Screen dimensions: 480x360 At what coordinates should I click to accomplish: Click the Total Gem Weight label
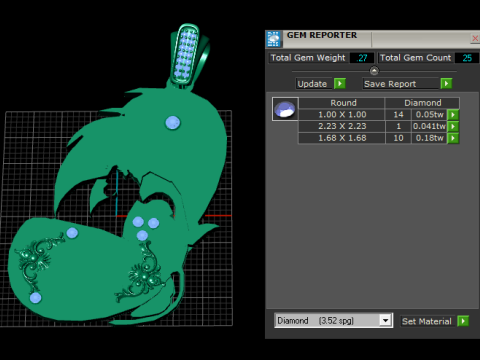308,58
